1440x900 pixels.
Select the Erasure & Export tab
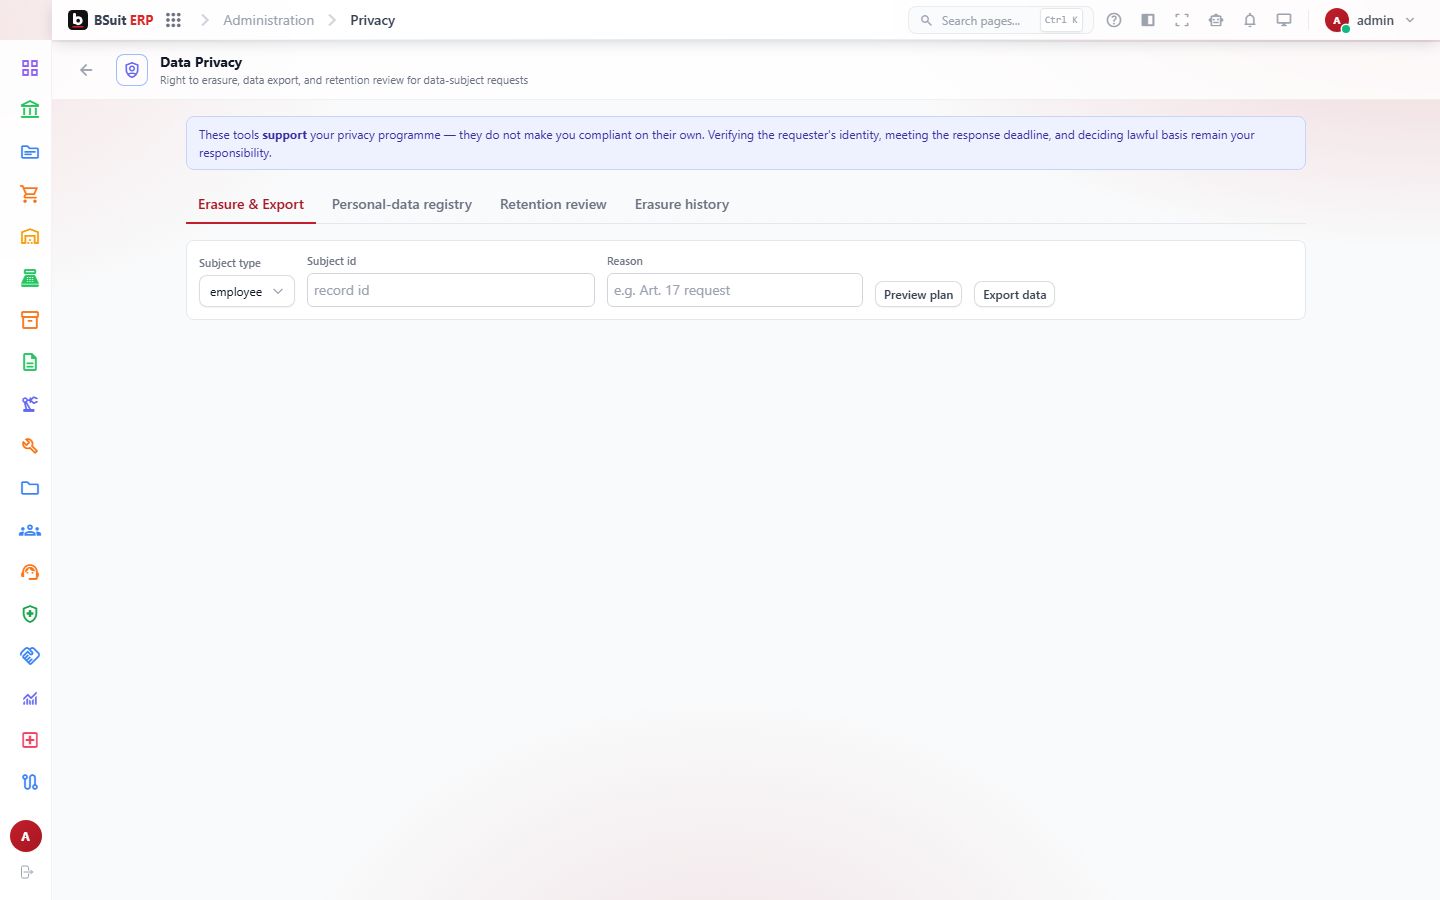251,204
